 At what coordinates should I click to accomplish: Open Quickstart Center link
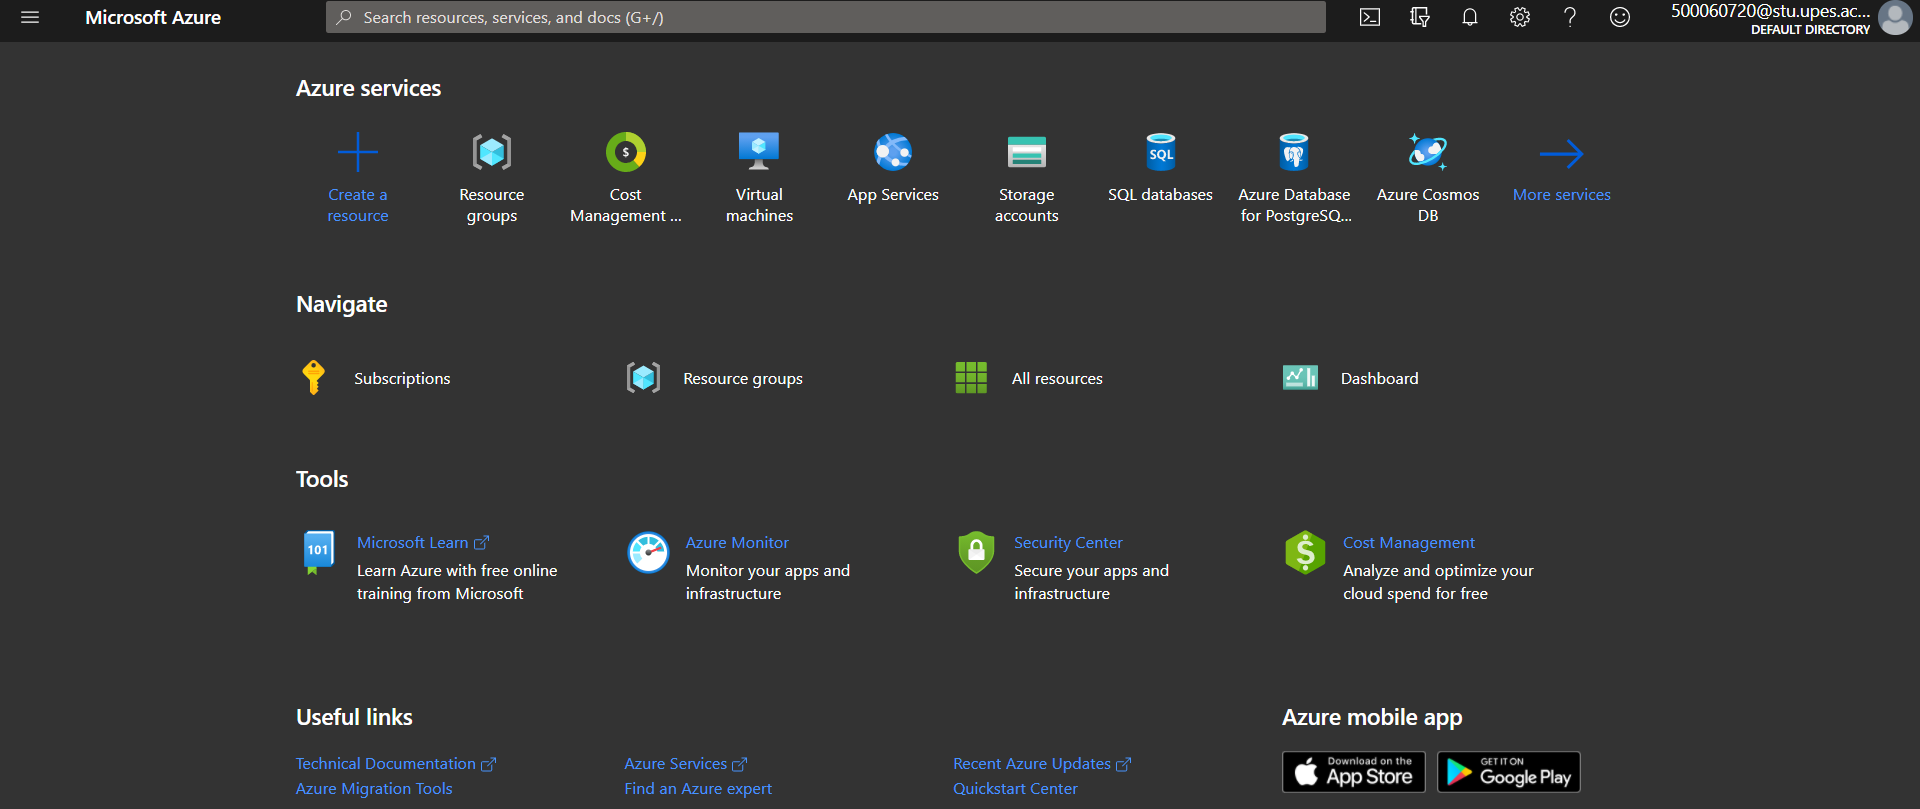point(1015,789)
